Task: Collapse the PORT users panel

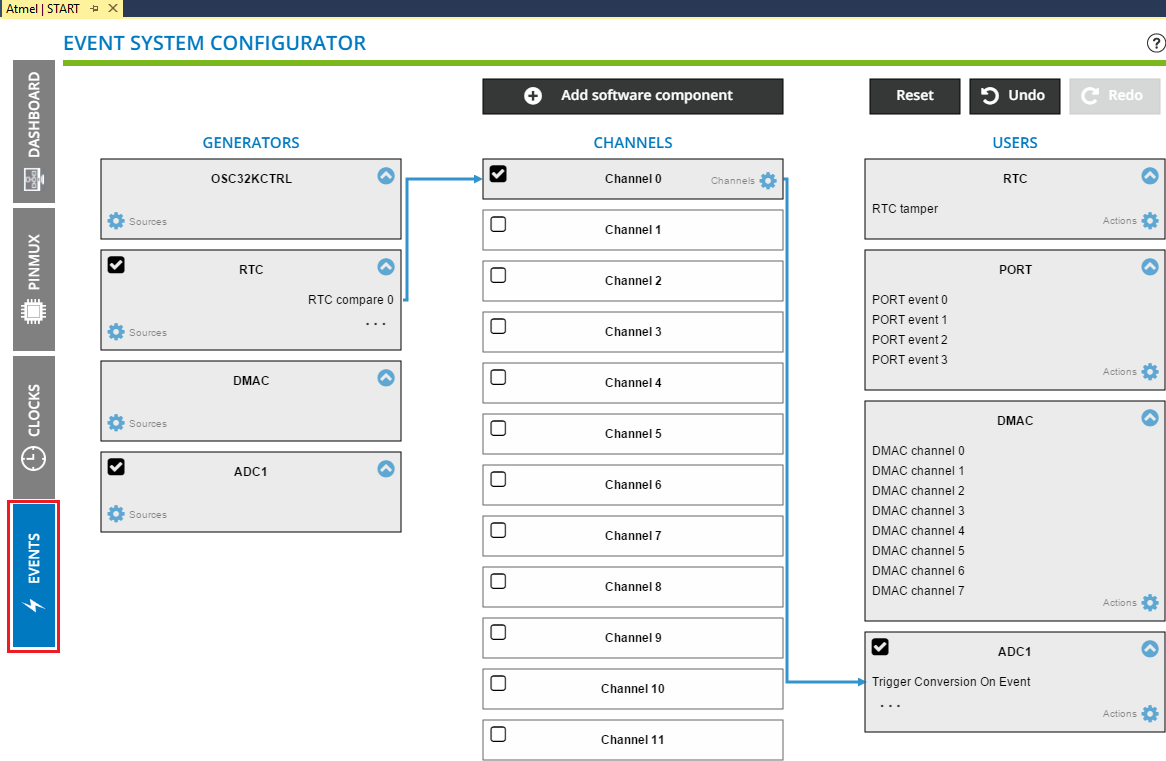Action: click(x=1149, y=267)
